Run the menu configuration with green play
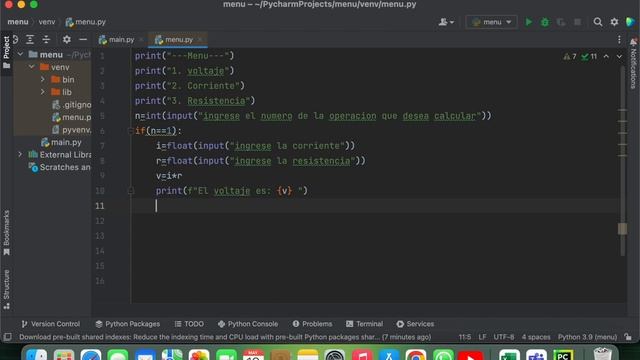The width and height of the screenshot is (640, 360). click(x=529, y=22)
